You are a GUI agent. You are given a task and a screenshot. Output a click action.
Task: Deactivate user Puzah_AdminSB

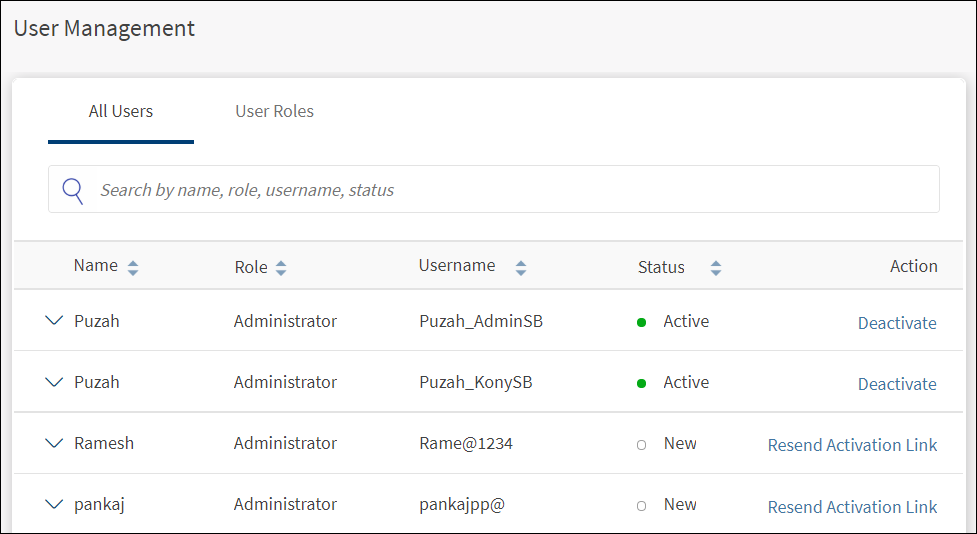coord(897,323)
